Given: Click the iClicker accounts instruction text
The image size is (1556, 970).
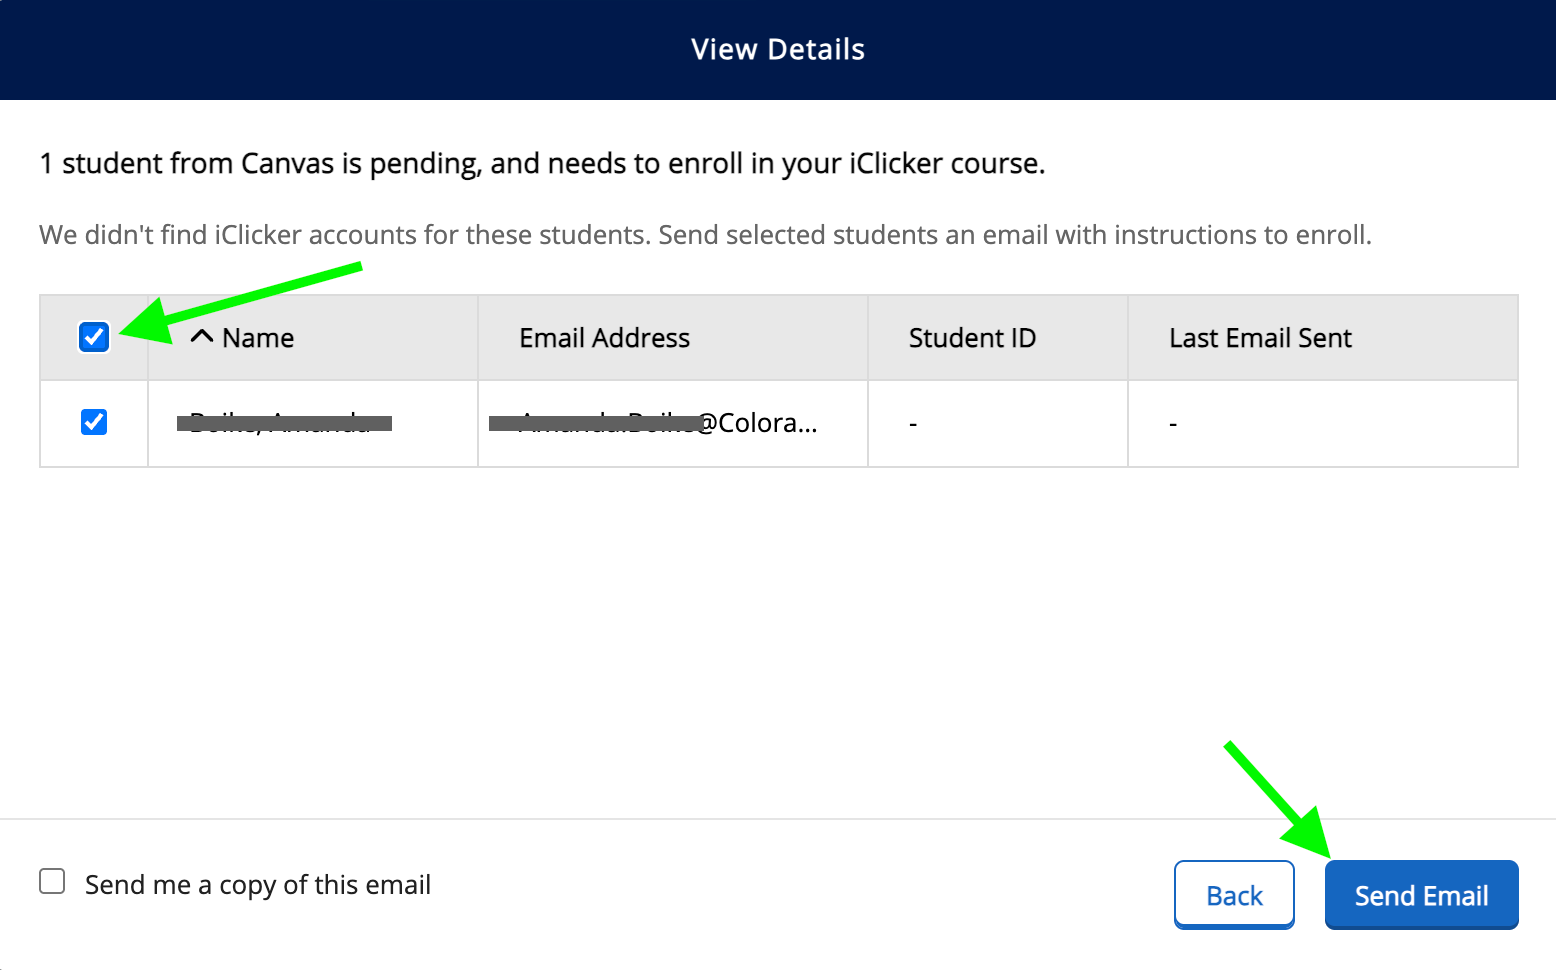Looking at the screenshot, I should click(x=705, y=235).
